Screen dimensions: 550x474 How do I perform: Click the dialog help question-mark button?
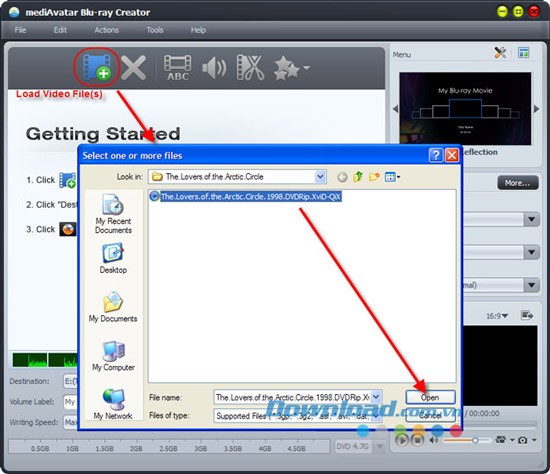[436, 155]
